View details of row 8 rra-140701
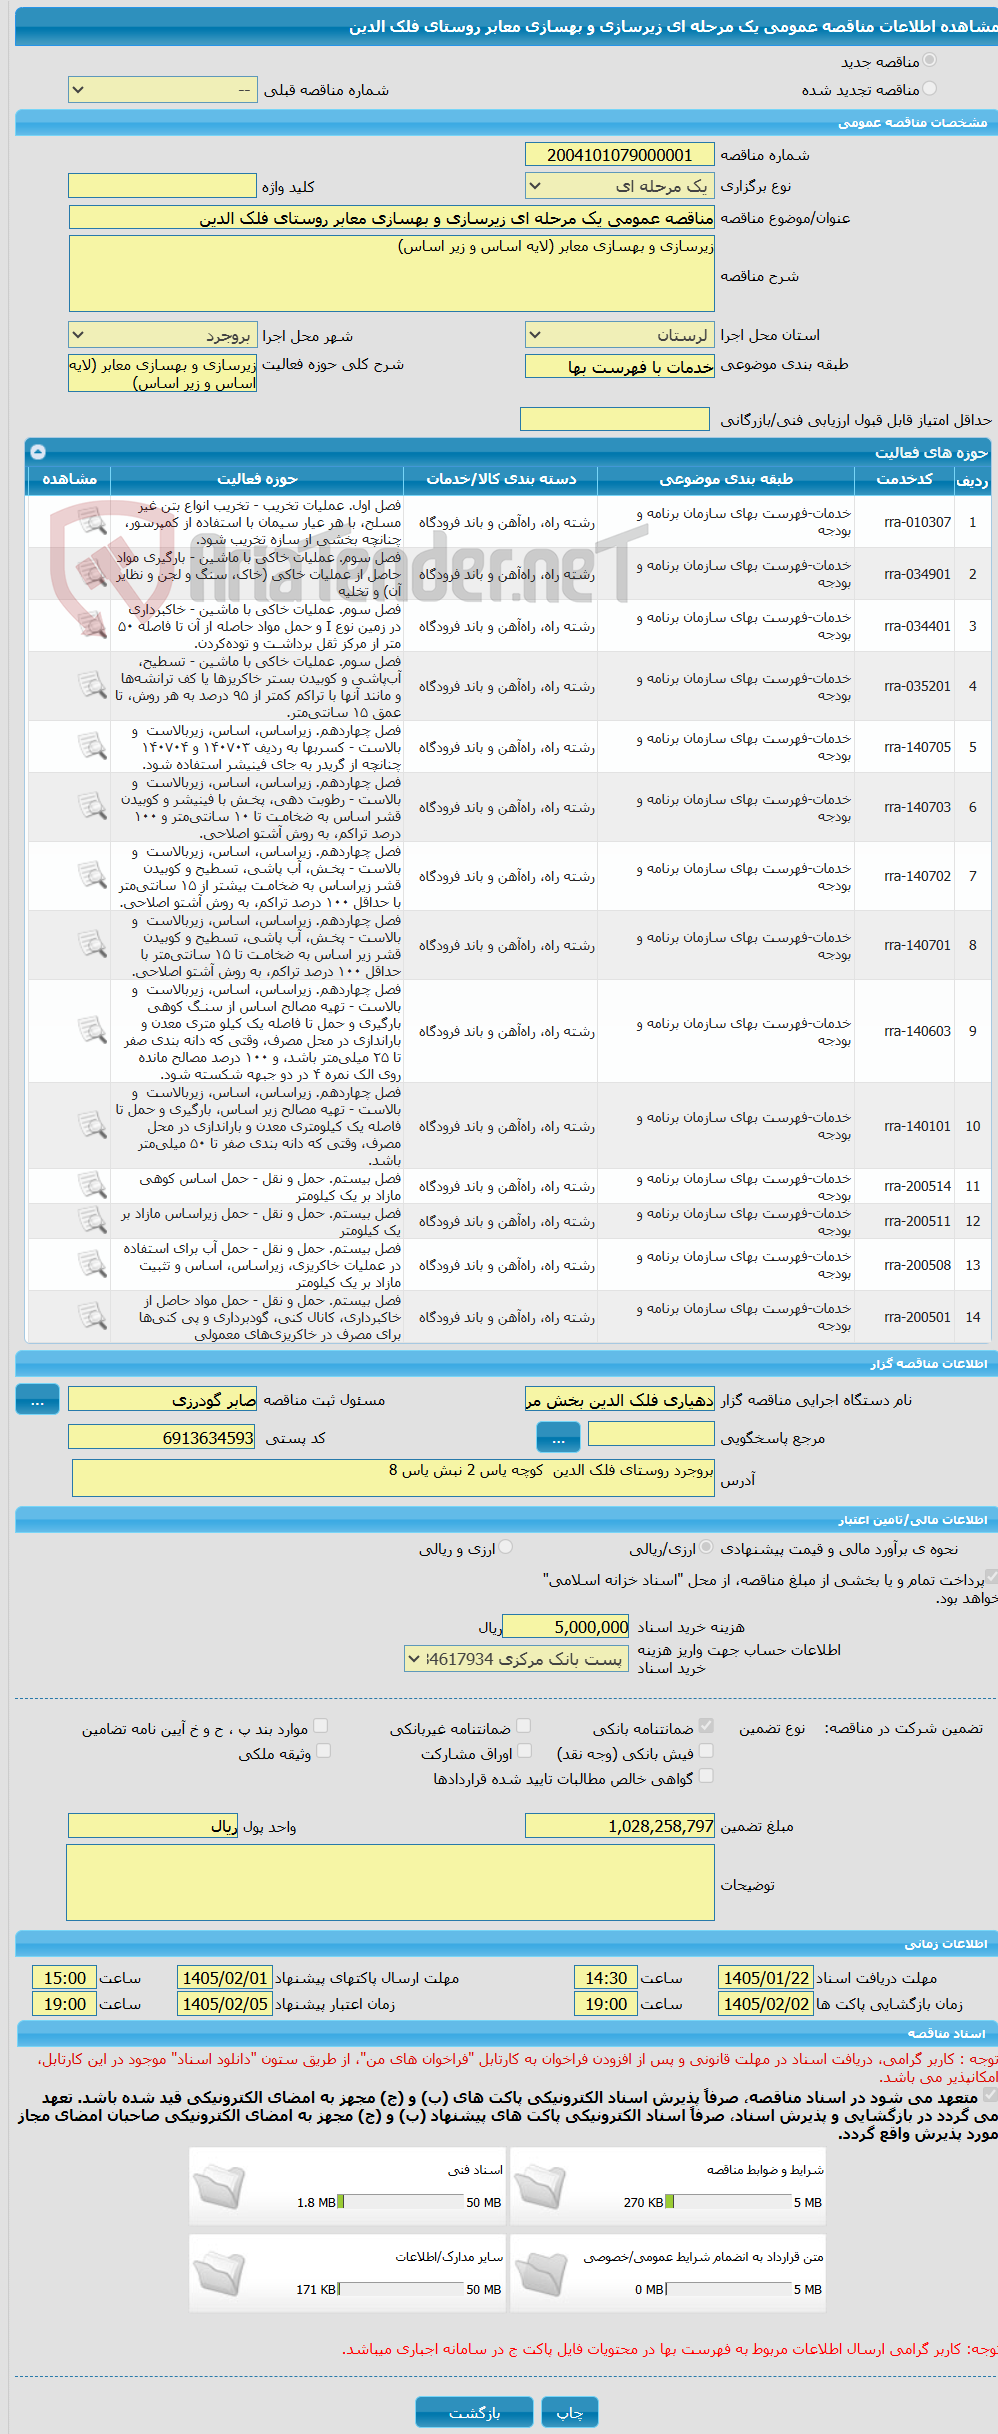The height and width of the screenshot is (2434, 998). tap(92, 945)
